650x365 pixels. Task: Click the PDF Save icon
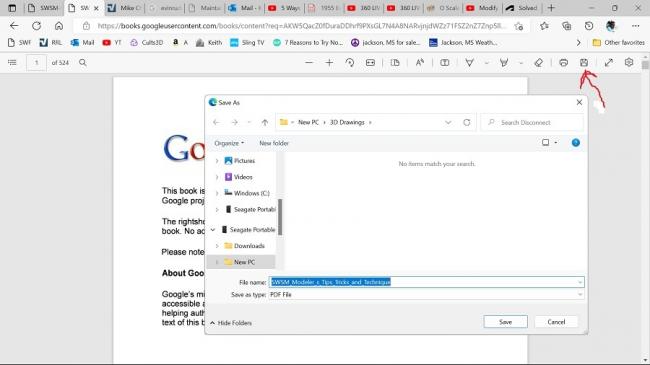pyautogui.click(x=584, y=63)
